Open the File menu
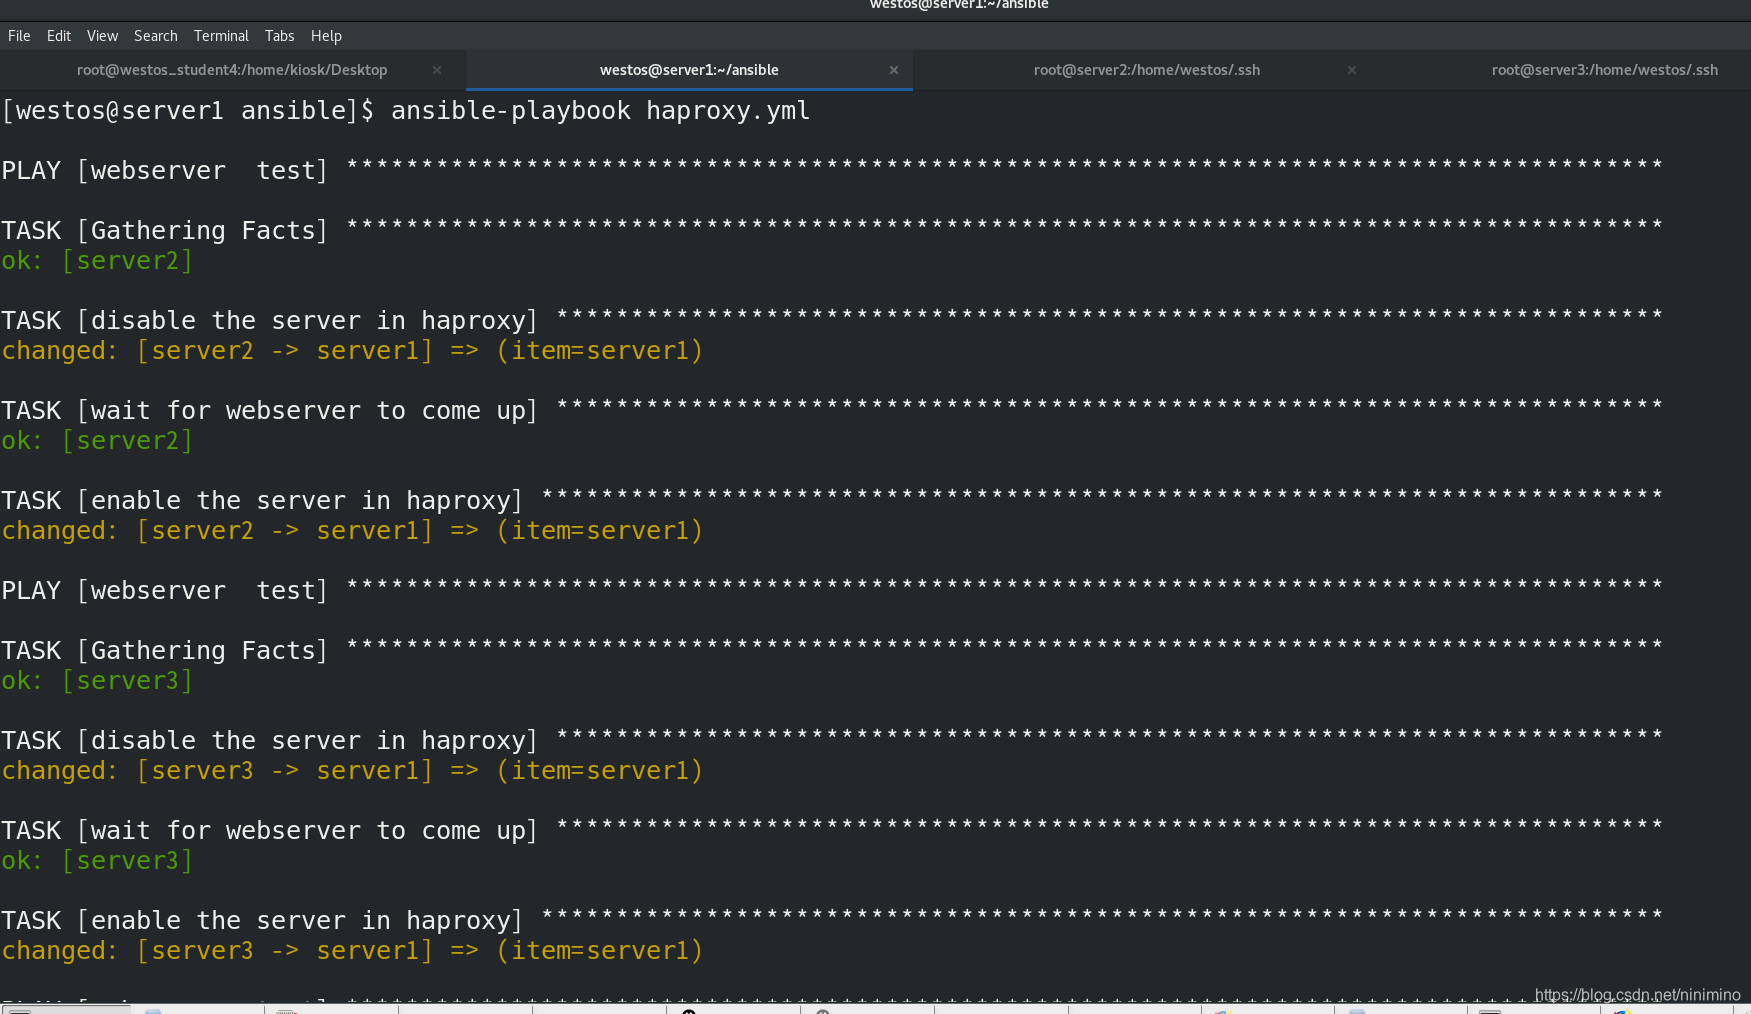Screen dimensions: 1751x1014 coord(19,36)
